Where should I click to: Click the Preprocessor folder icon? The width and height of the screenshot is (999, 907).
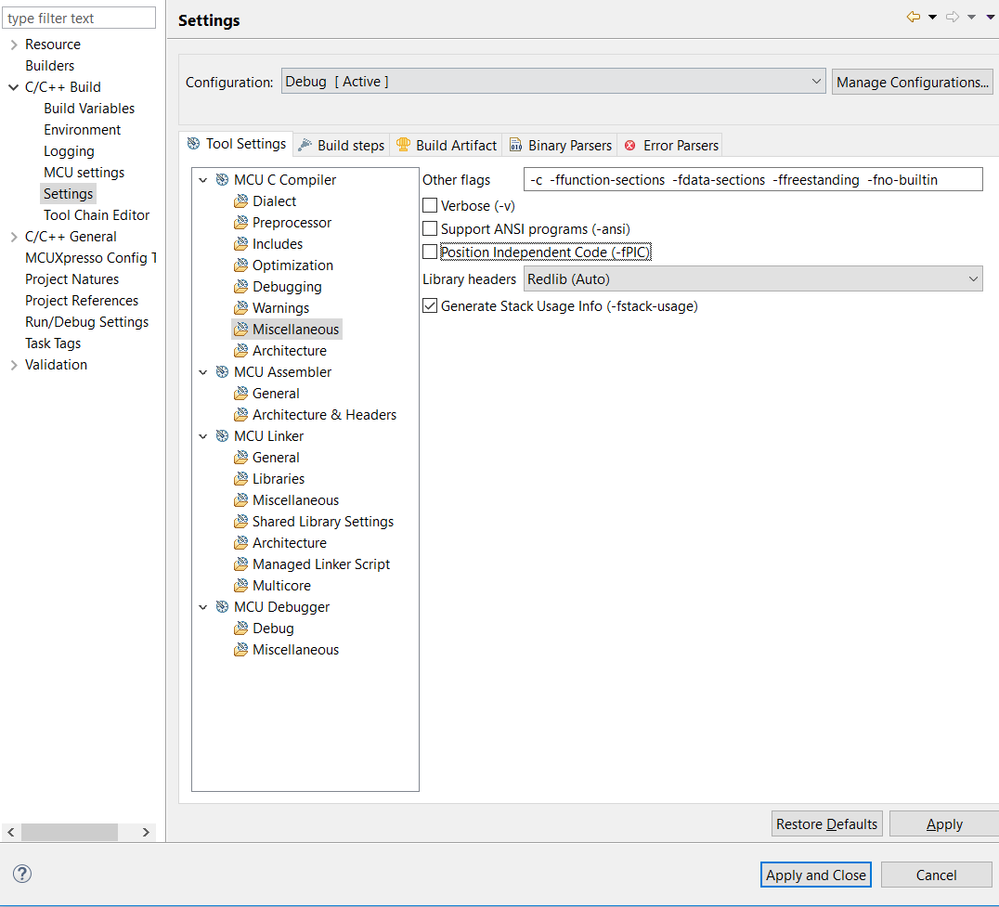point(241,222)
